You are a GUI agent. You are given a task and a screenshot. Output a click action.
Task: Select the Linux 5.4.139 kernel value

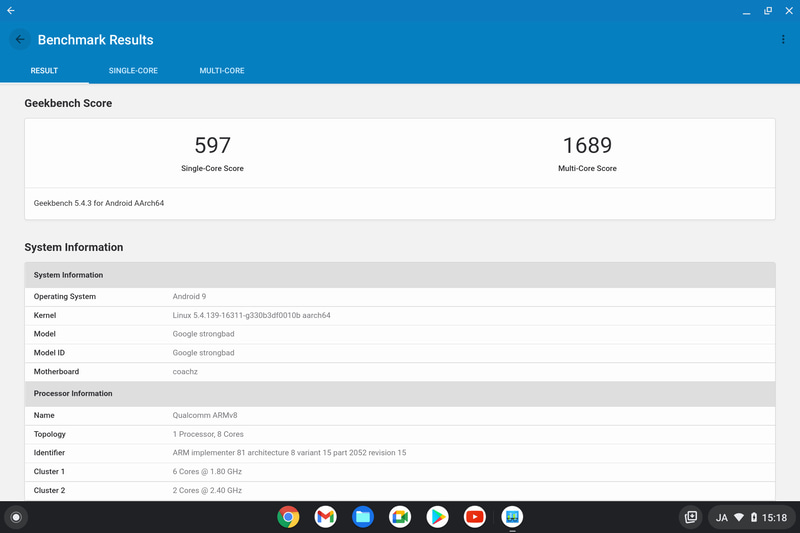[x=252, y=315]
